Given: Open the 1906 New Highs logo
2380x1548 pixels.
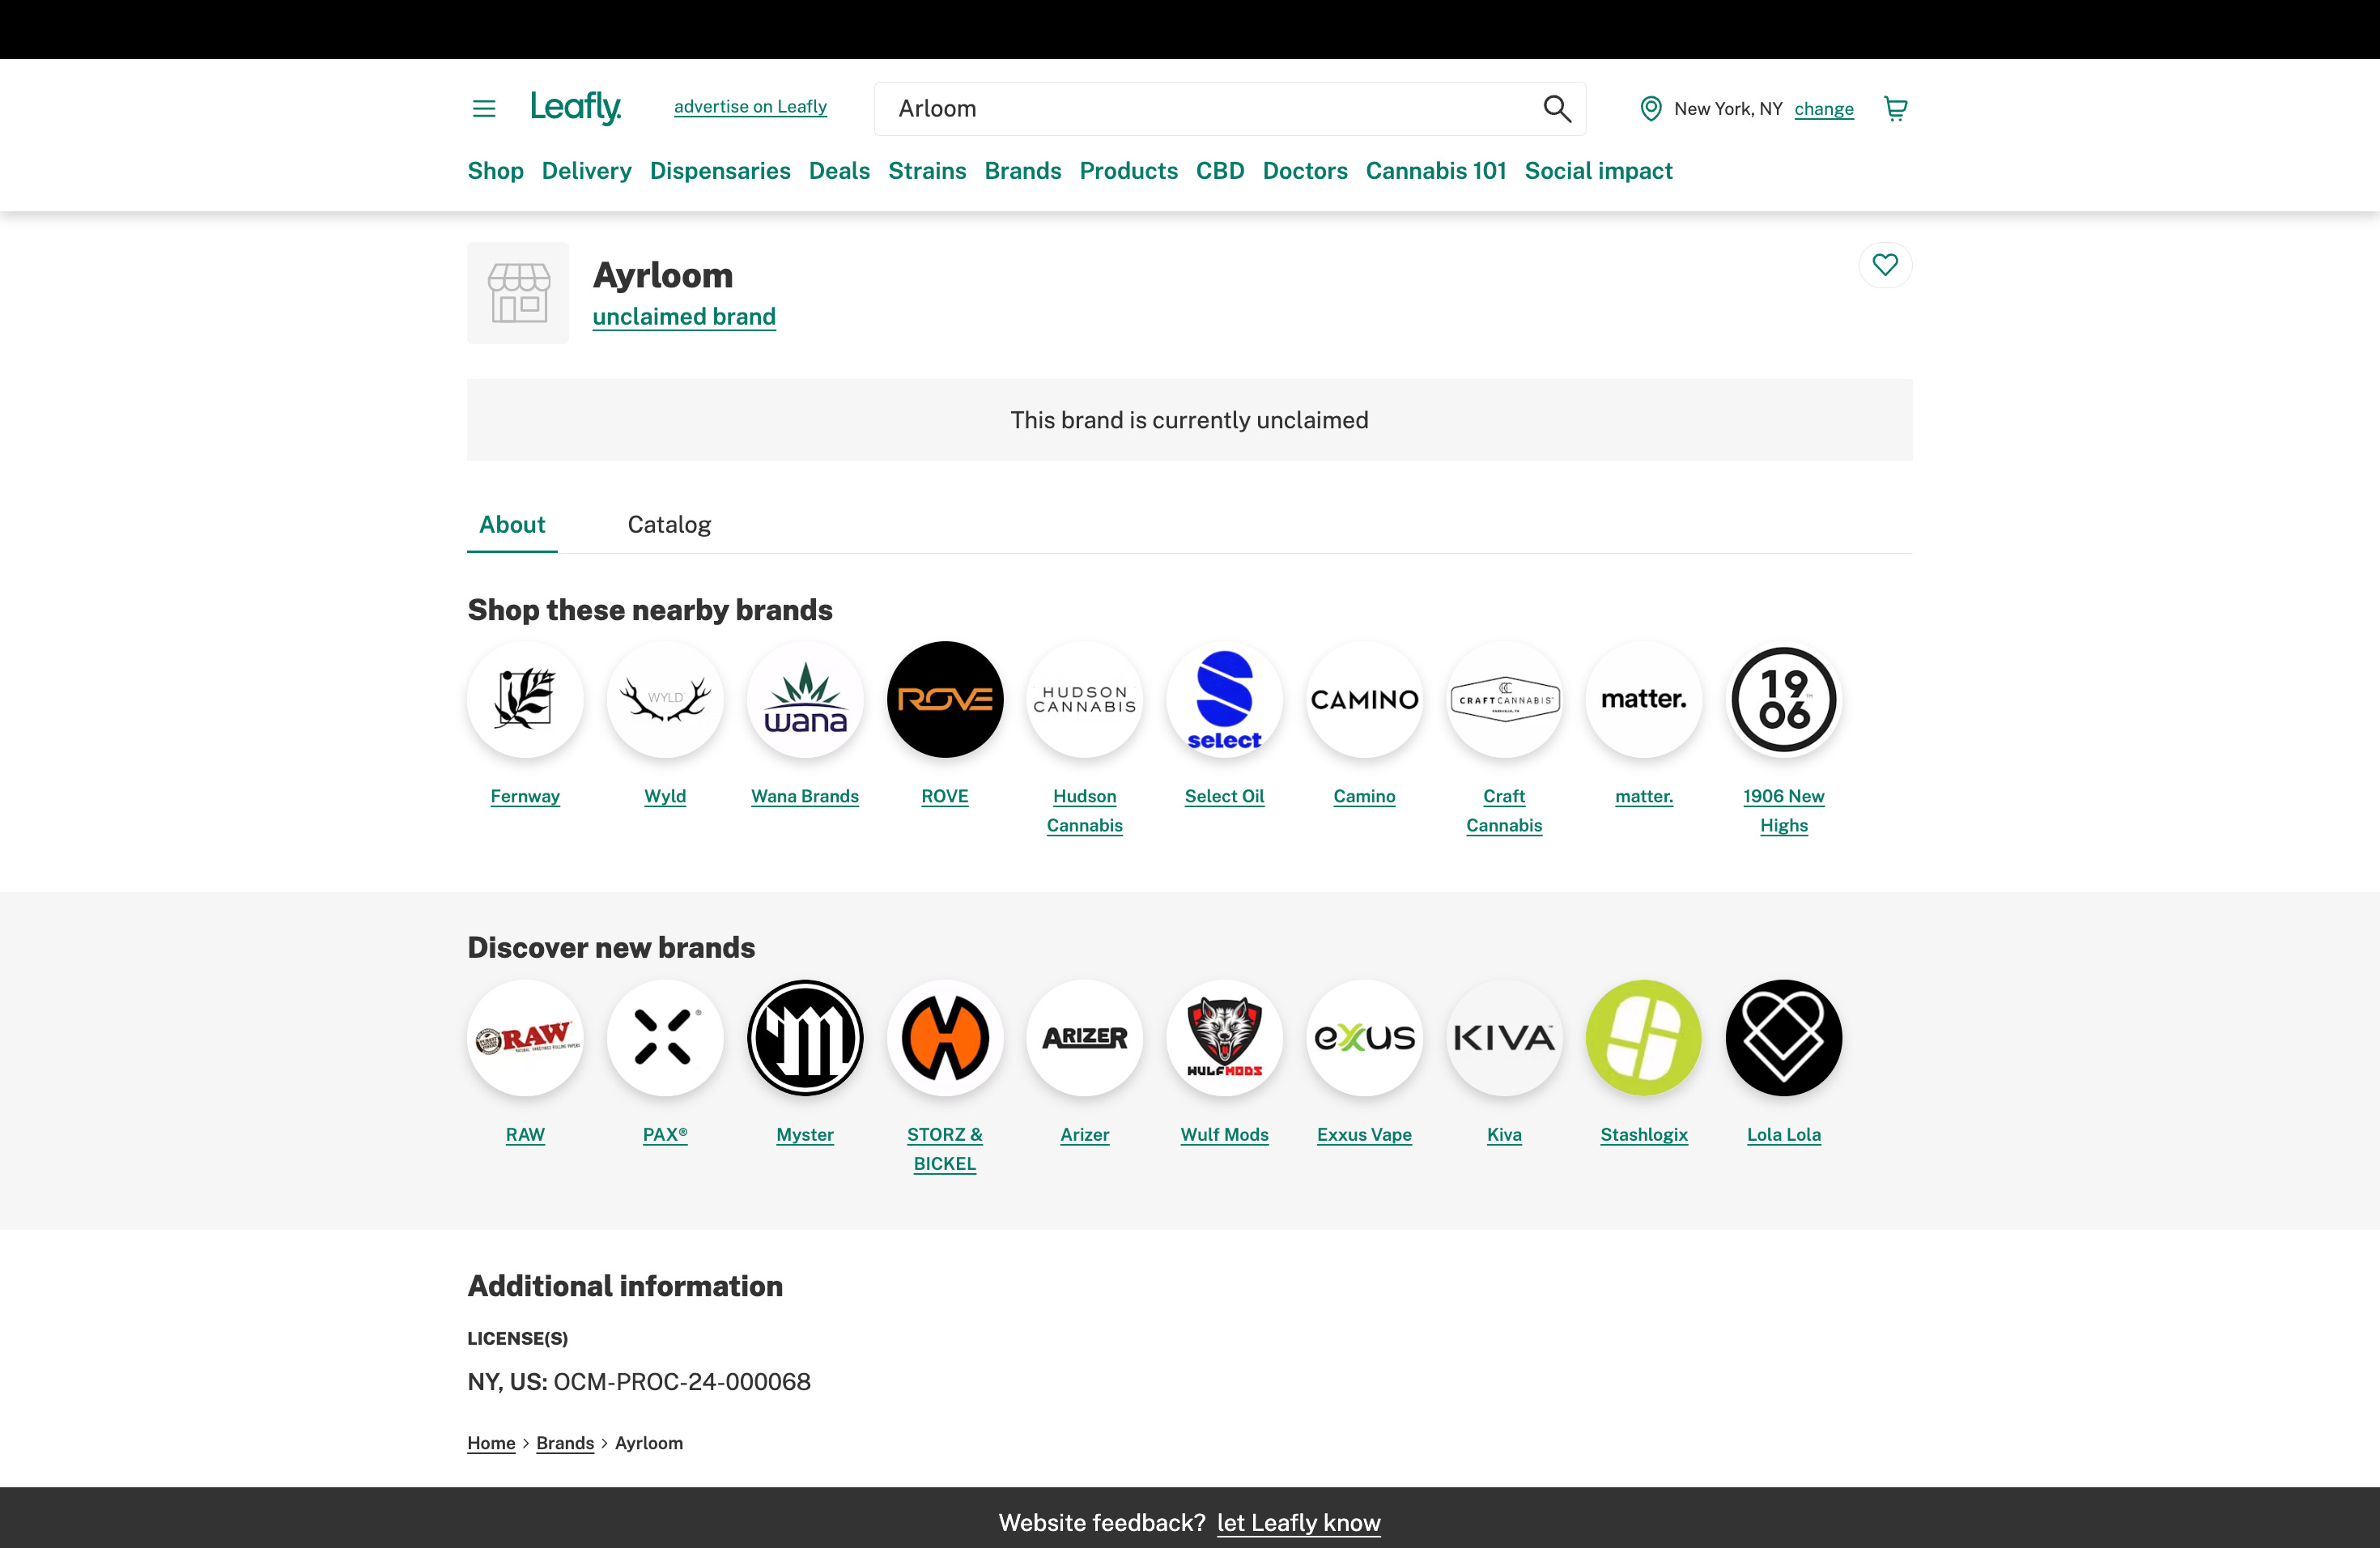Looking at the screenshot, I should click(x=1784, y=699).
